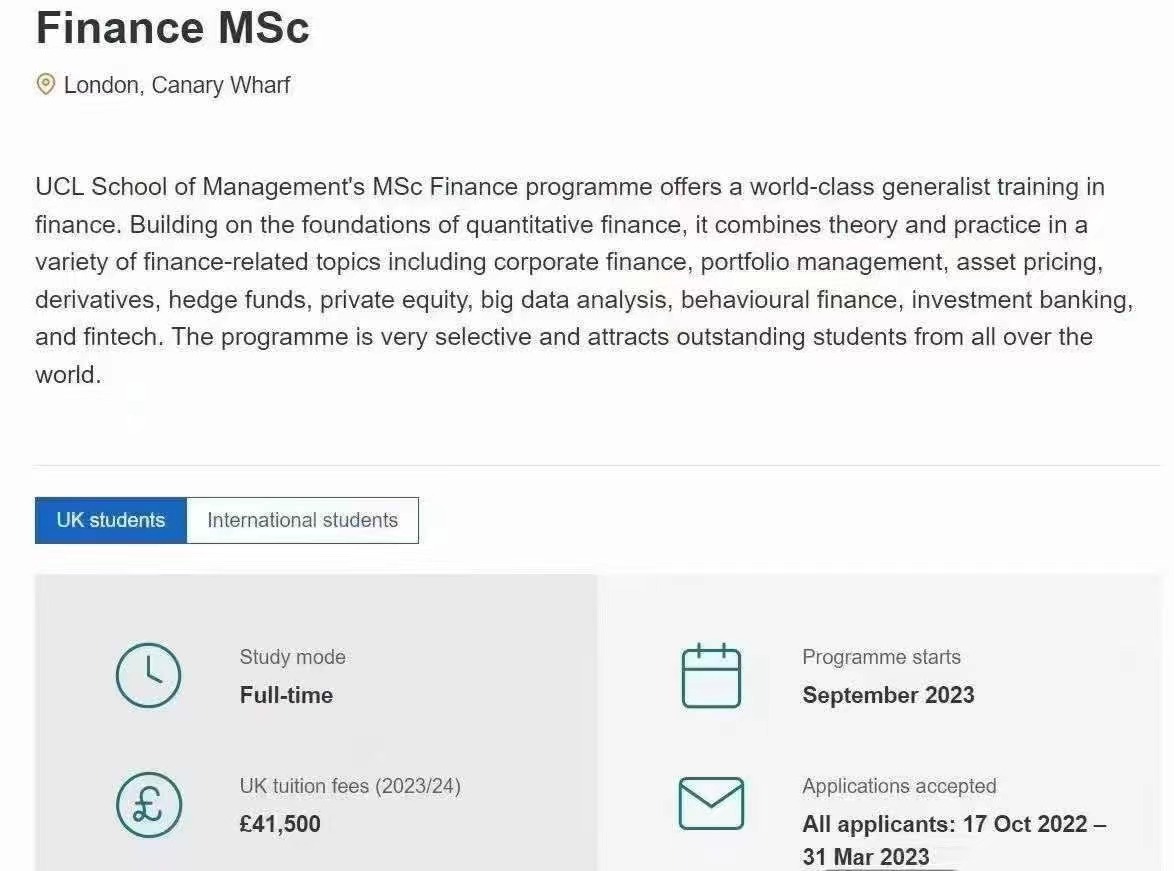
Task: Click the pound sign tuition fees icon
Action: pyautogui.click(x=148, y=805)
